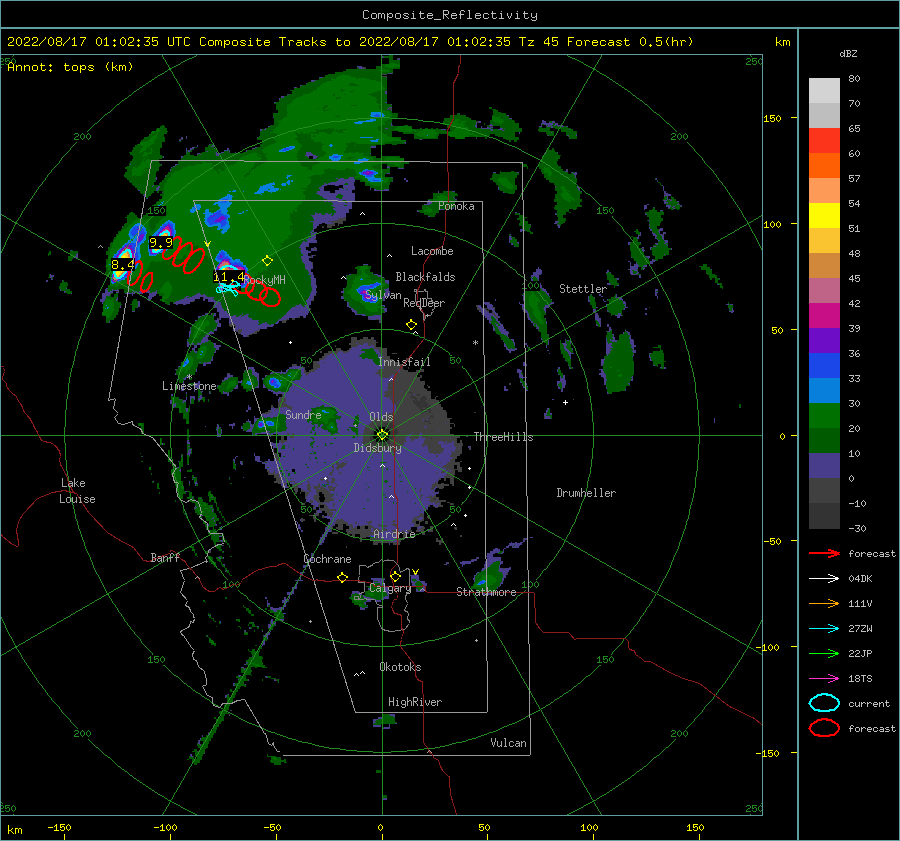Click the green 22JP arrow in legend
900x841 pixels.
824,653
